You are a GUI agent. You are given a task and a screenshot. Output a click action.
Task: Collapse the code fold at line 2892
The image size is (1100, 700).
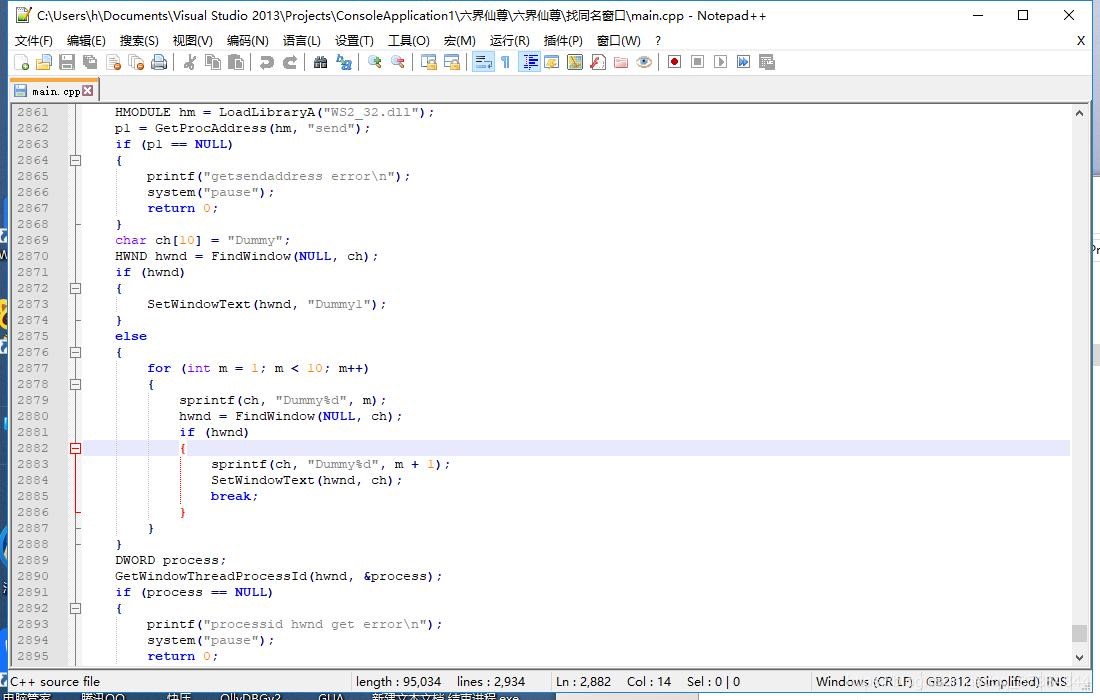(76, 608)
